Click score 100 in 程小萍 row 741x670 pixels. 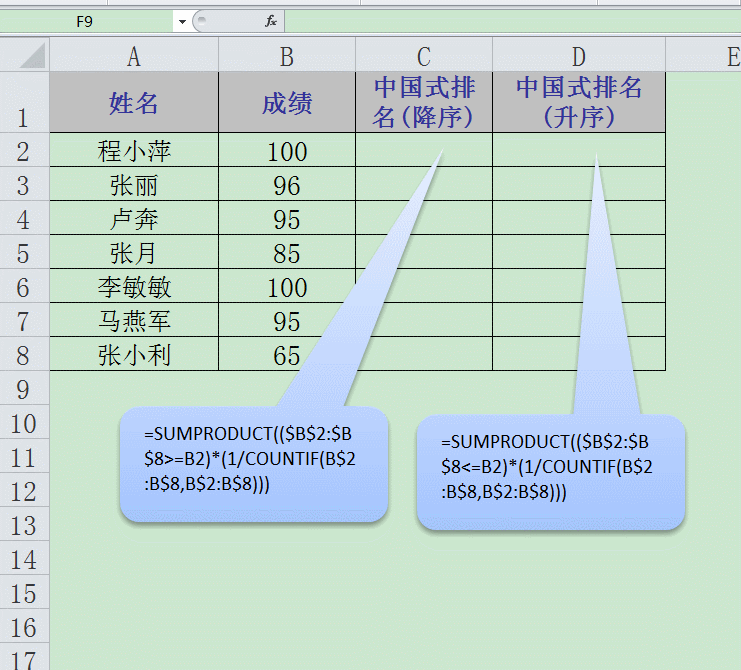coord(287,150)
